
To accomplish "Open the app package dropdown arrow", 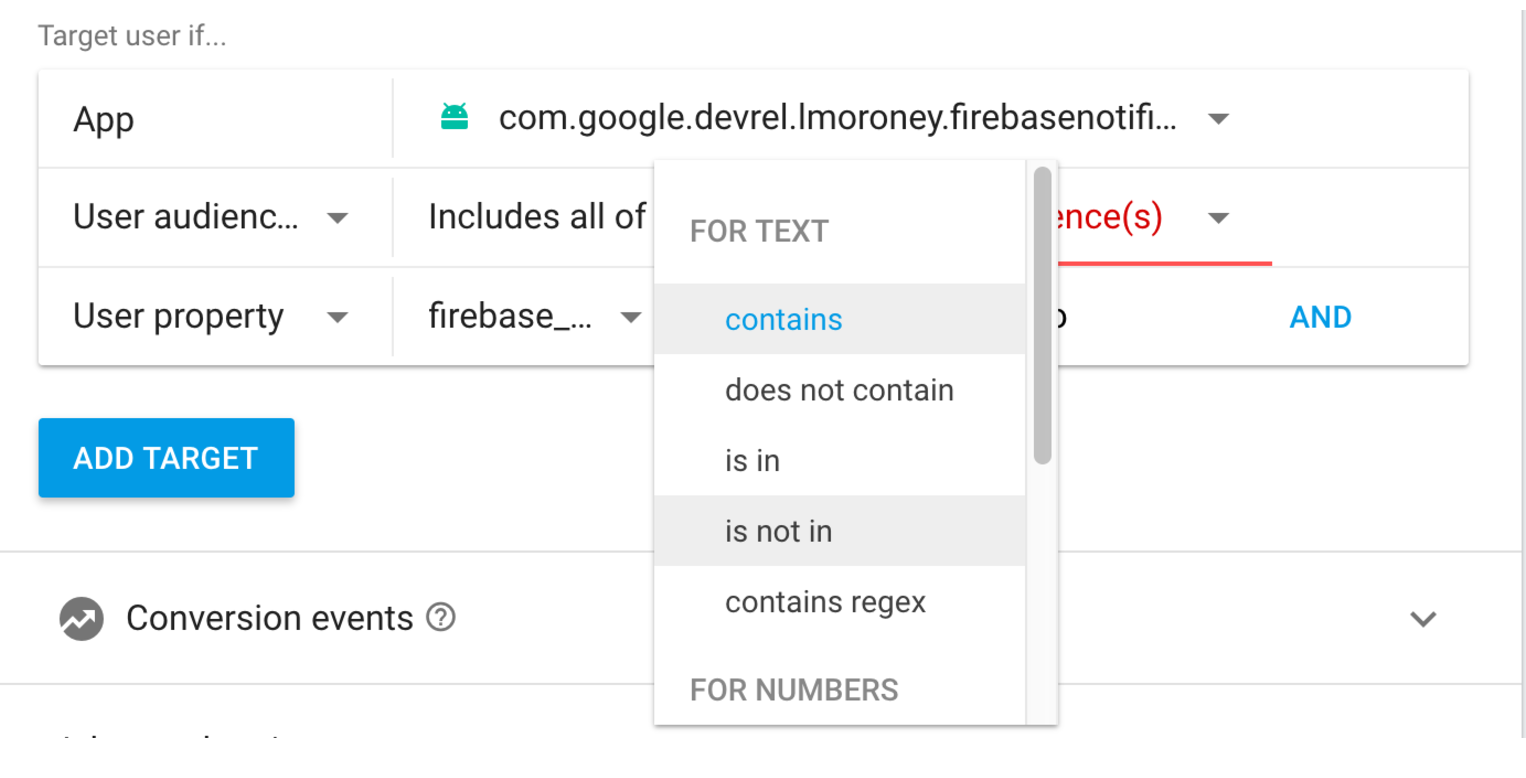I will coord(1218,119).
